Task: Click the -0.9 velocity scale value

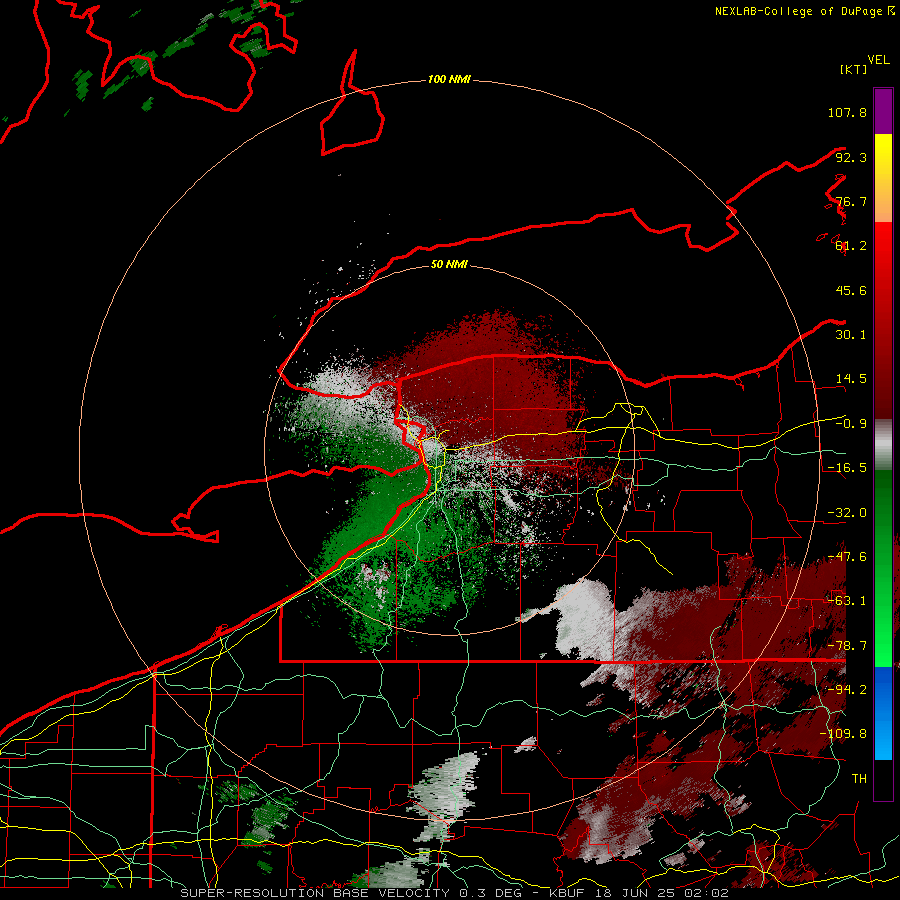Action: [851, 424]
